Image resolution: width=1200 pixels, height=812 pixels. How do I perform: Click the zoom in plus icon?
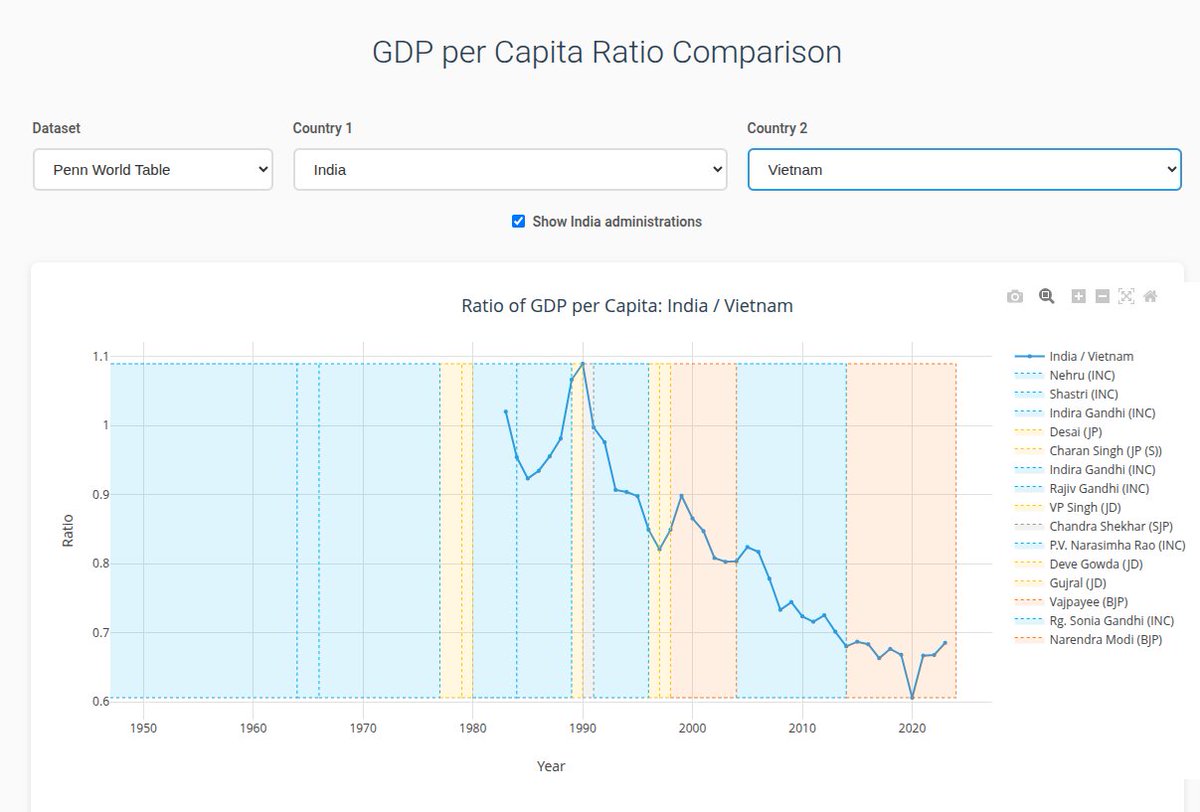click(1078, 296)
